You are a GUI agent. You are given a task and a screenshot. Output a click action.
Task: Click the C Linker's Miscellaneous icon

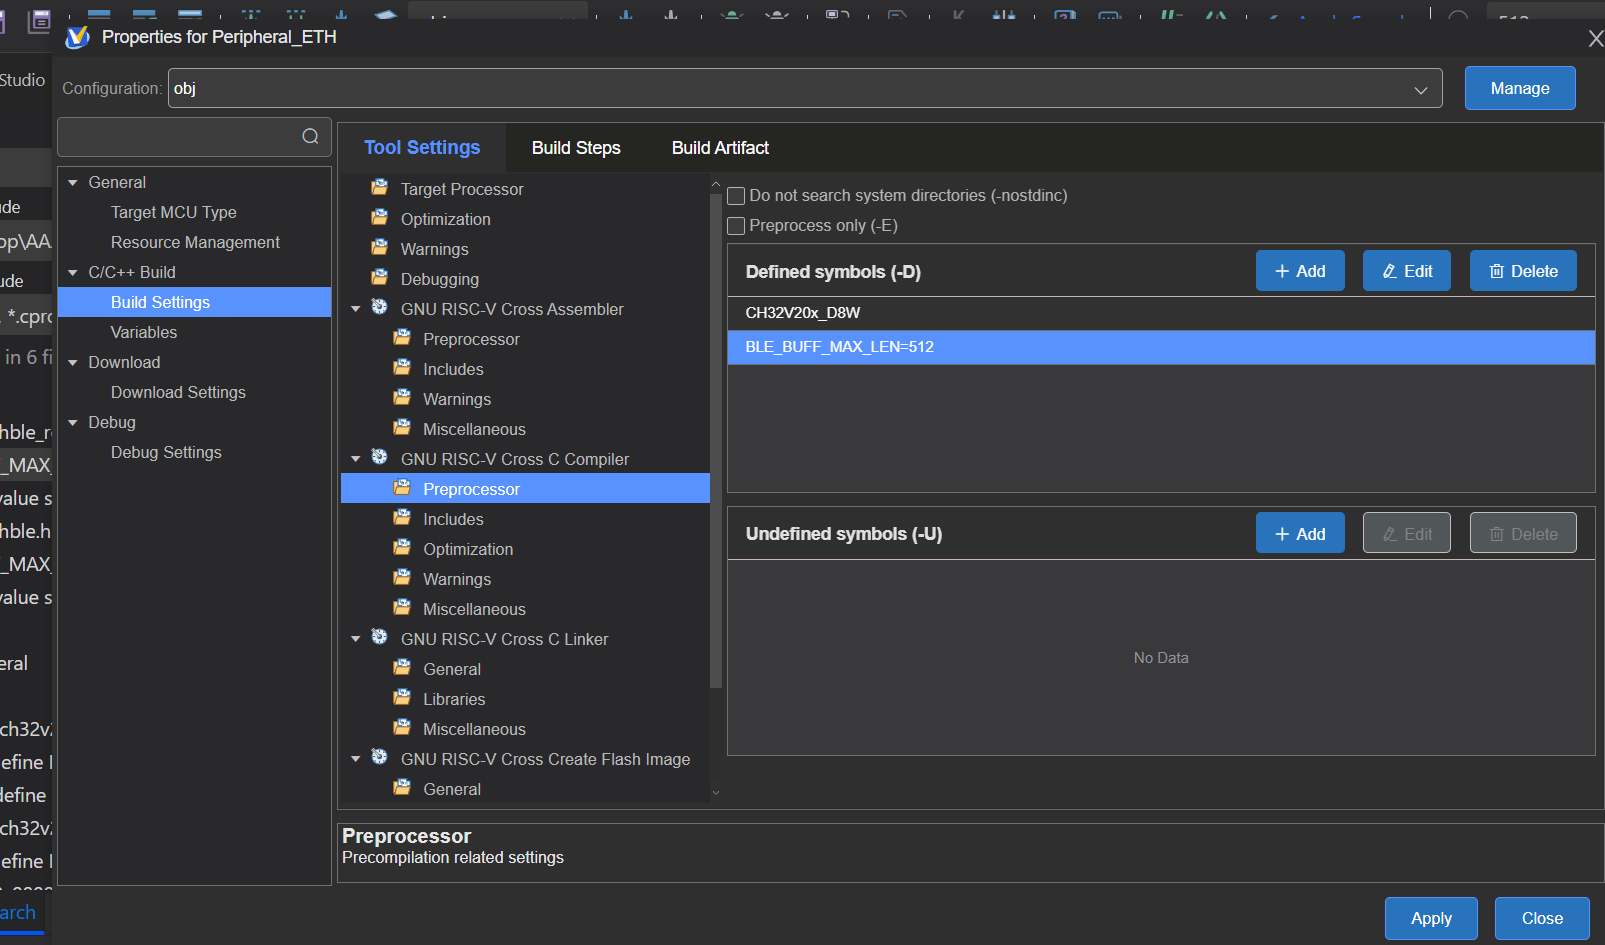402,728
